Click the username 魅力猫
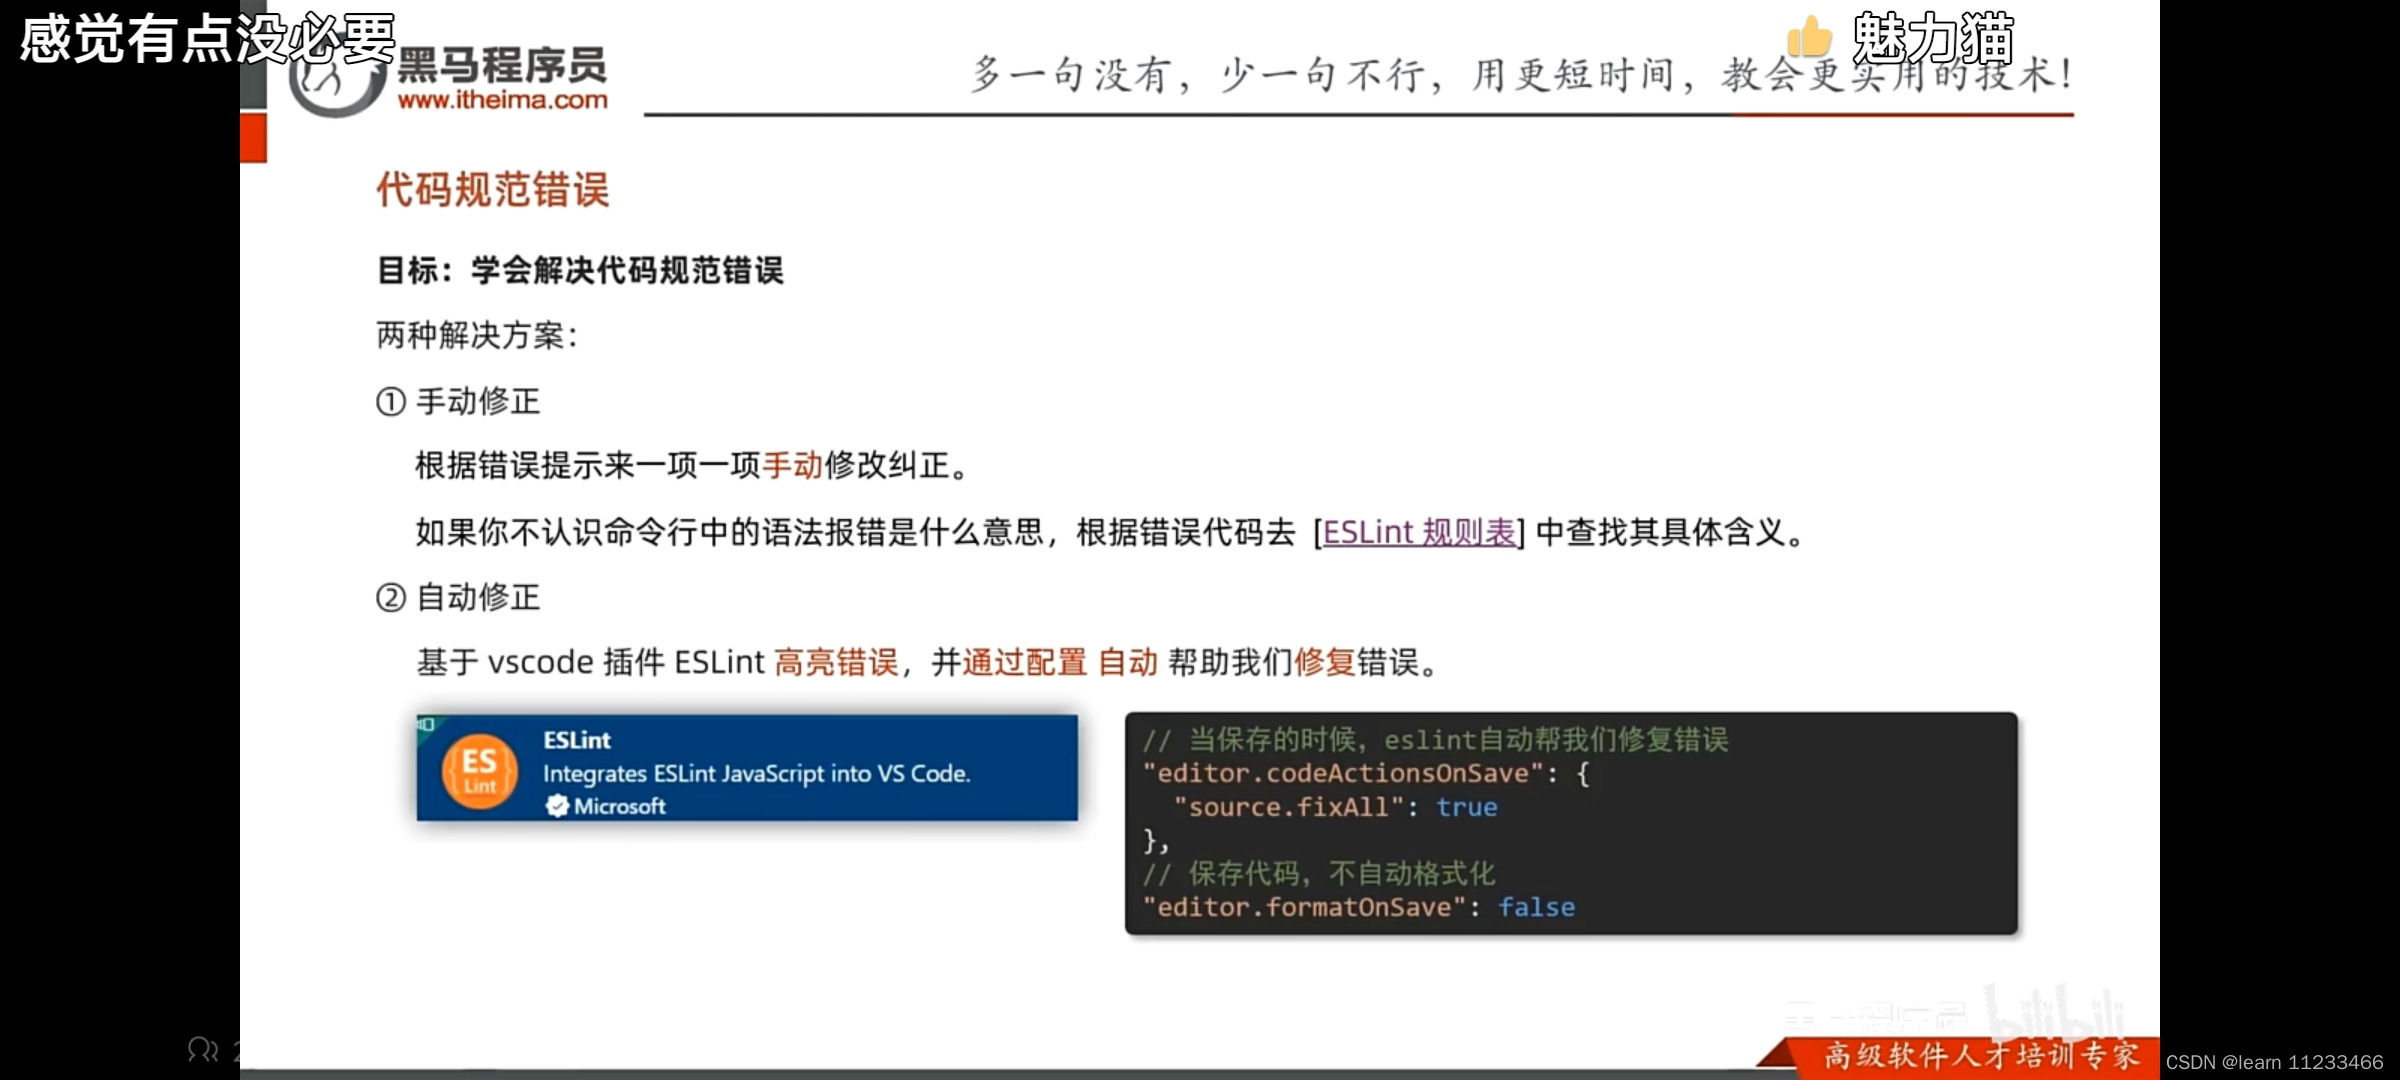The width and height of the screenshot is (2400, 1080). pyautogui.click(x=1933, y=39)
